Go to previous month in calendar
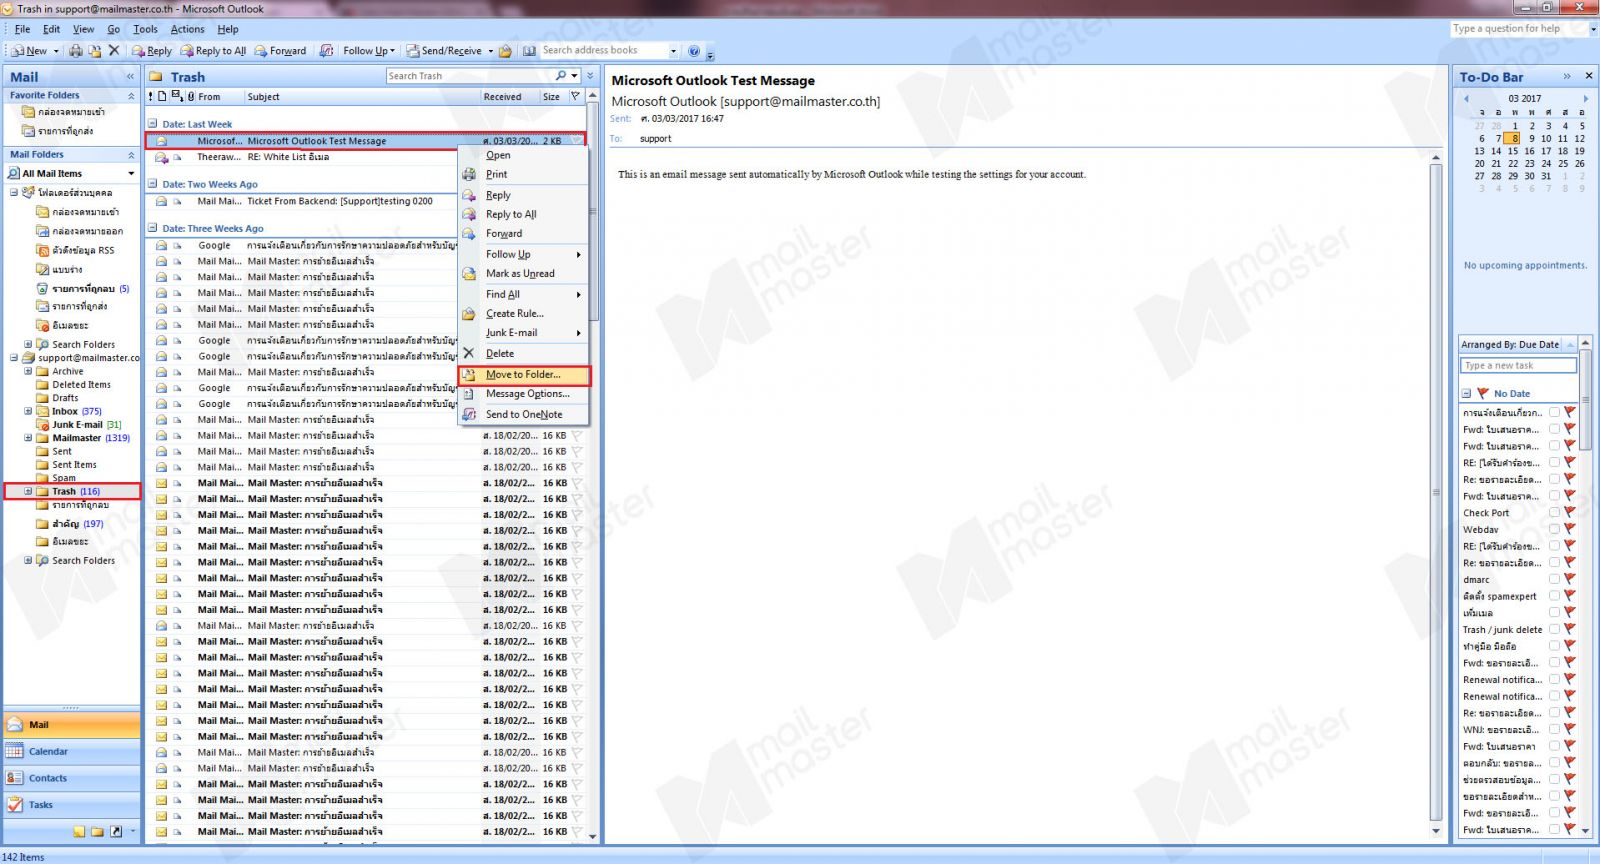The image size is (1600, 864). click(x=1467, y=99)
